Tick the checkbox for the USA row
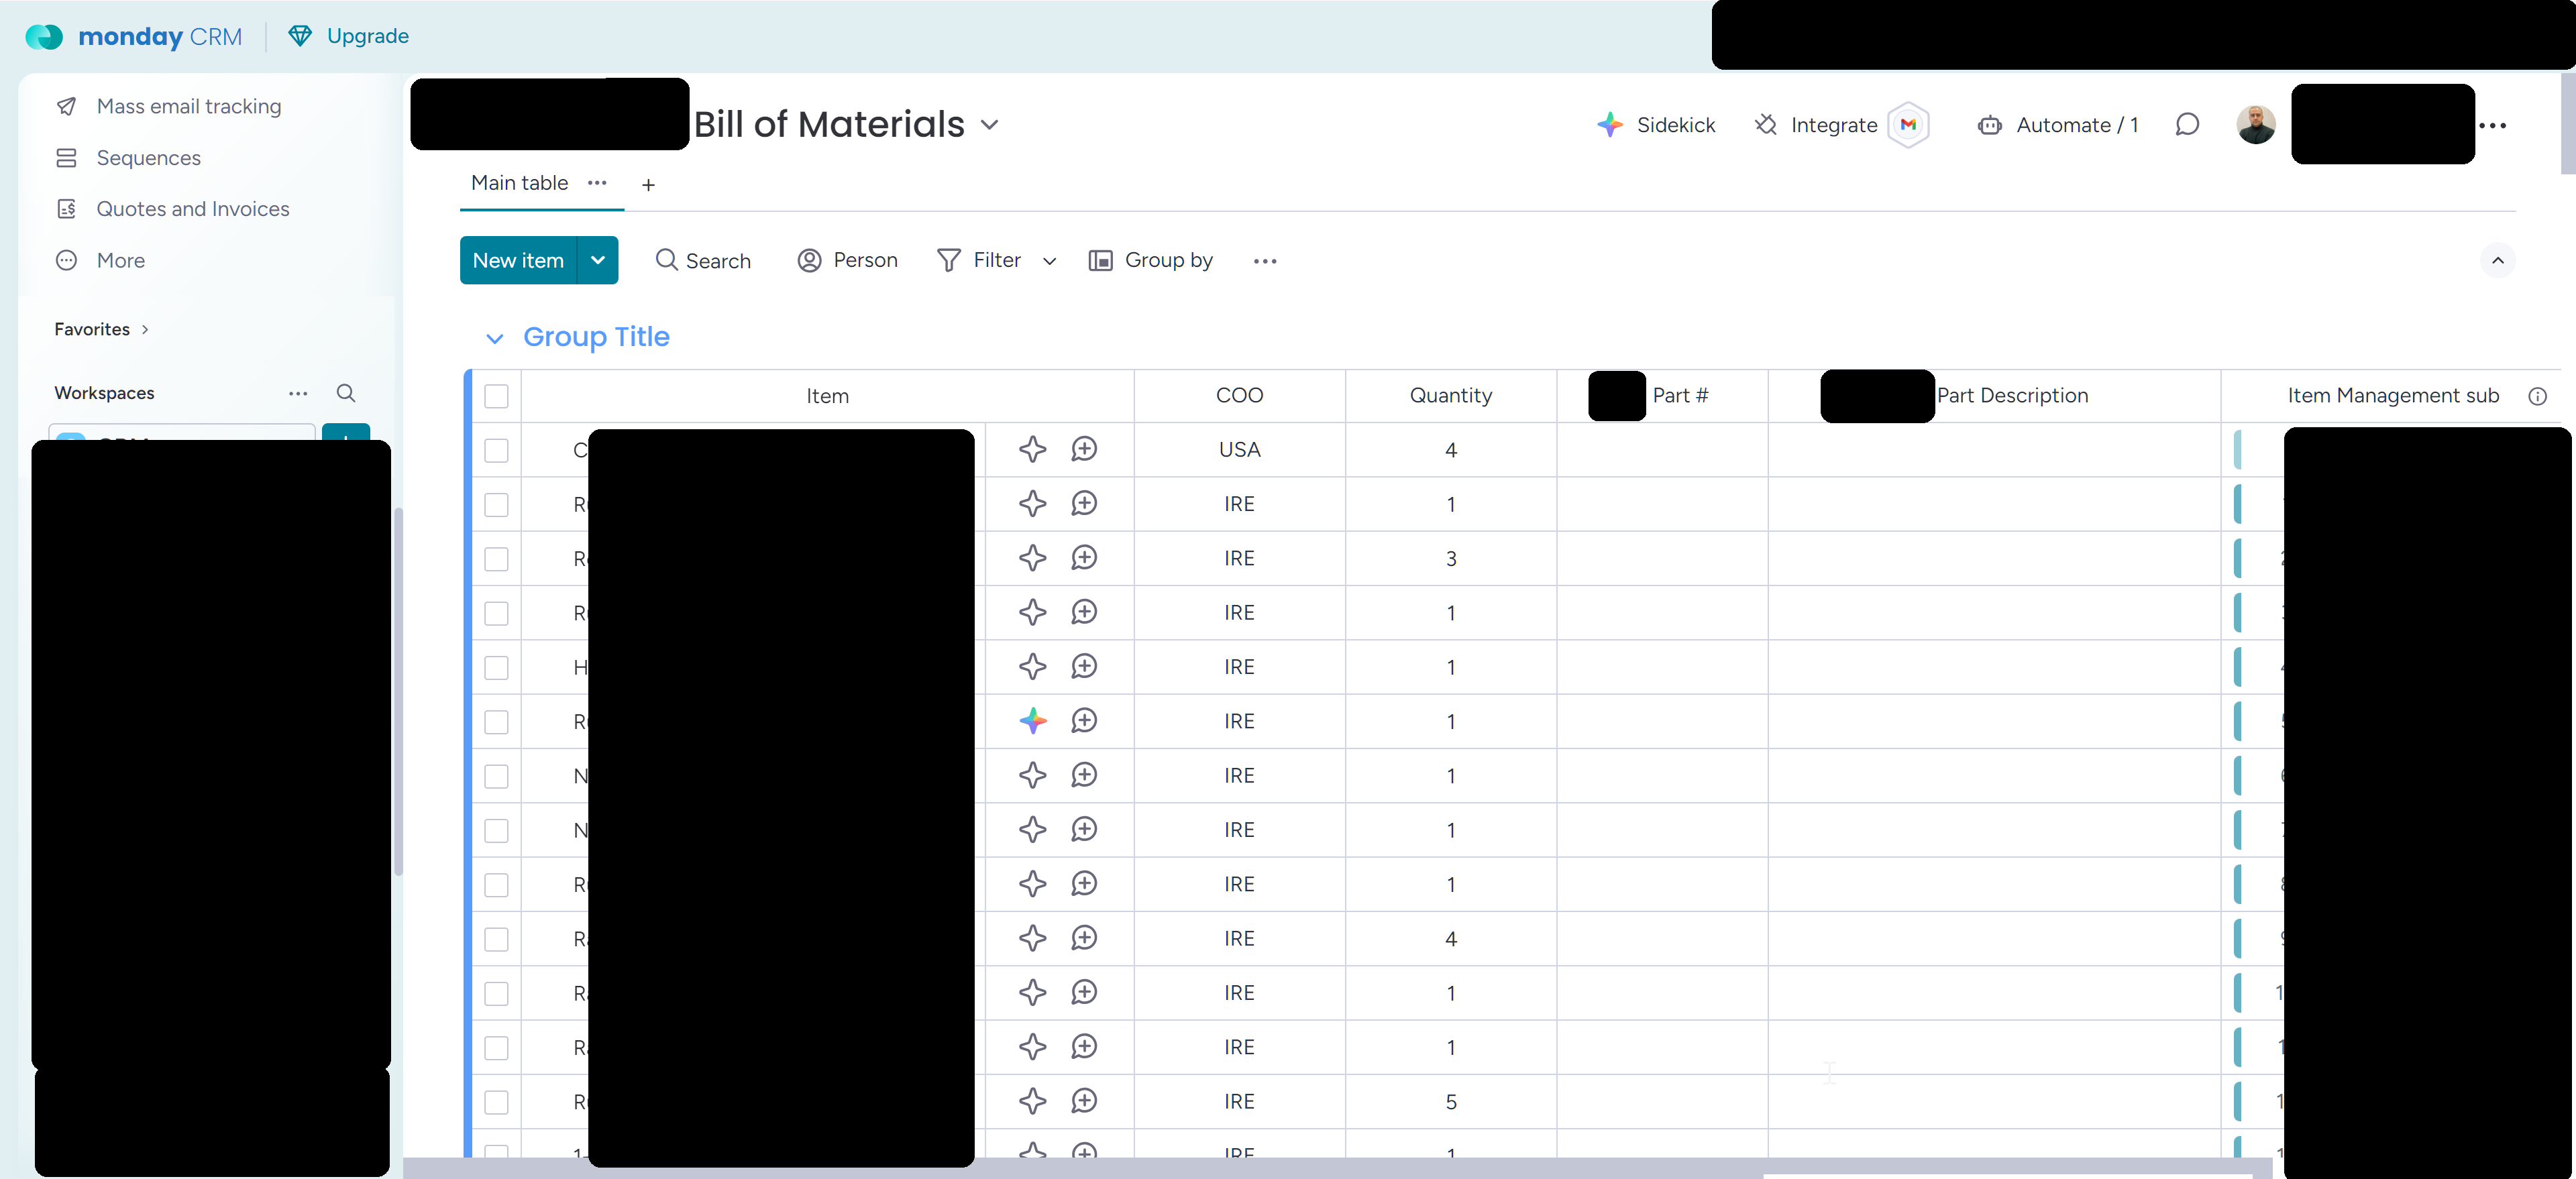 496,450
